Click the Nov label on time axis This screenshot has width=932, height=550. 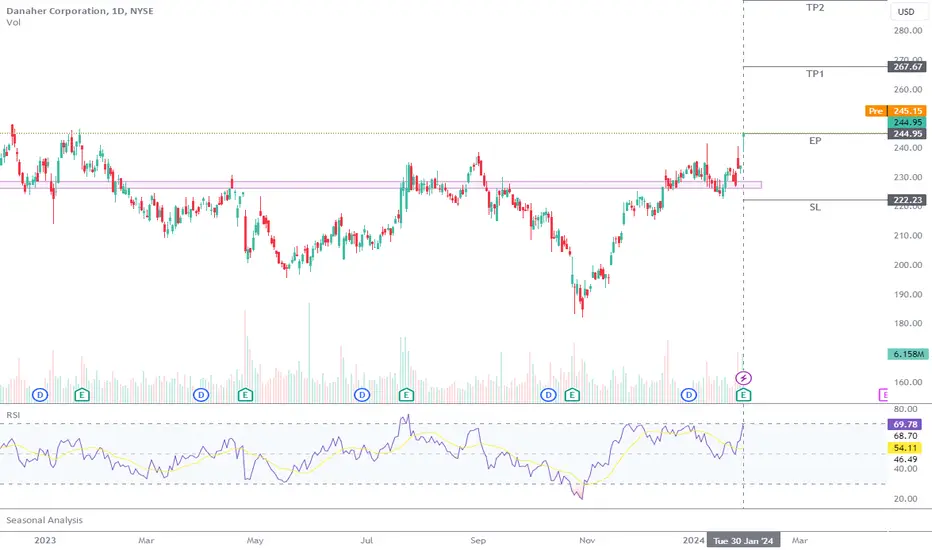point(587,540)
